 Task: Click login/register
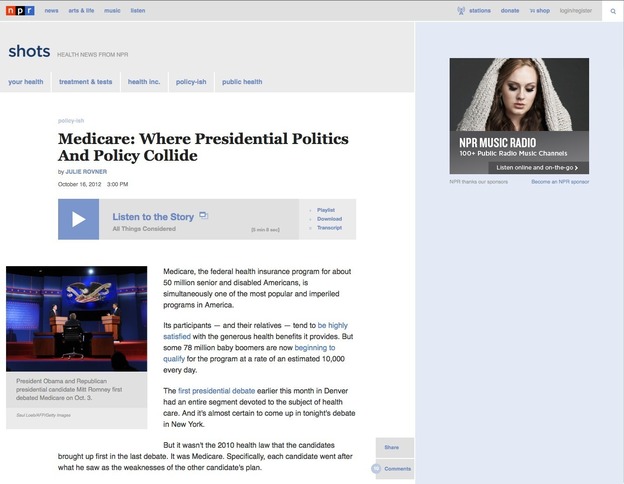pos(575,11)
